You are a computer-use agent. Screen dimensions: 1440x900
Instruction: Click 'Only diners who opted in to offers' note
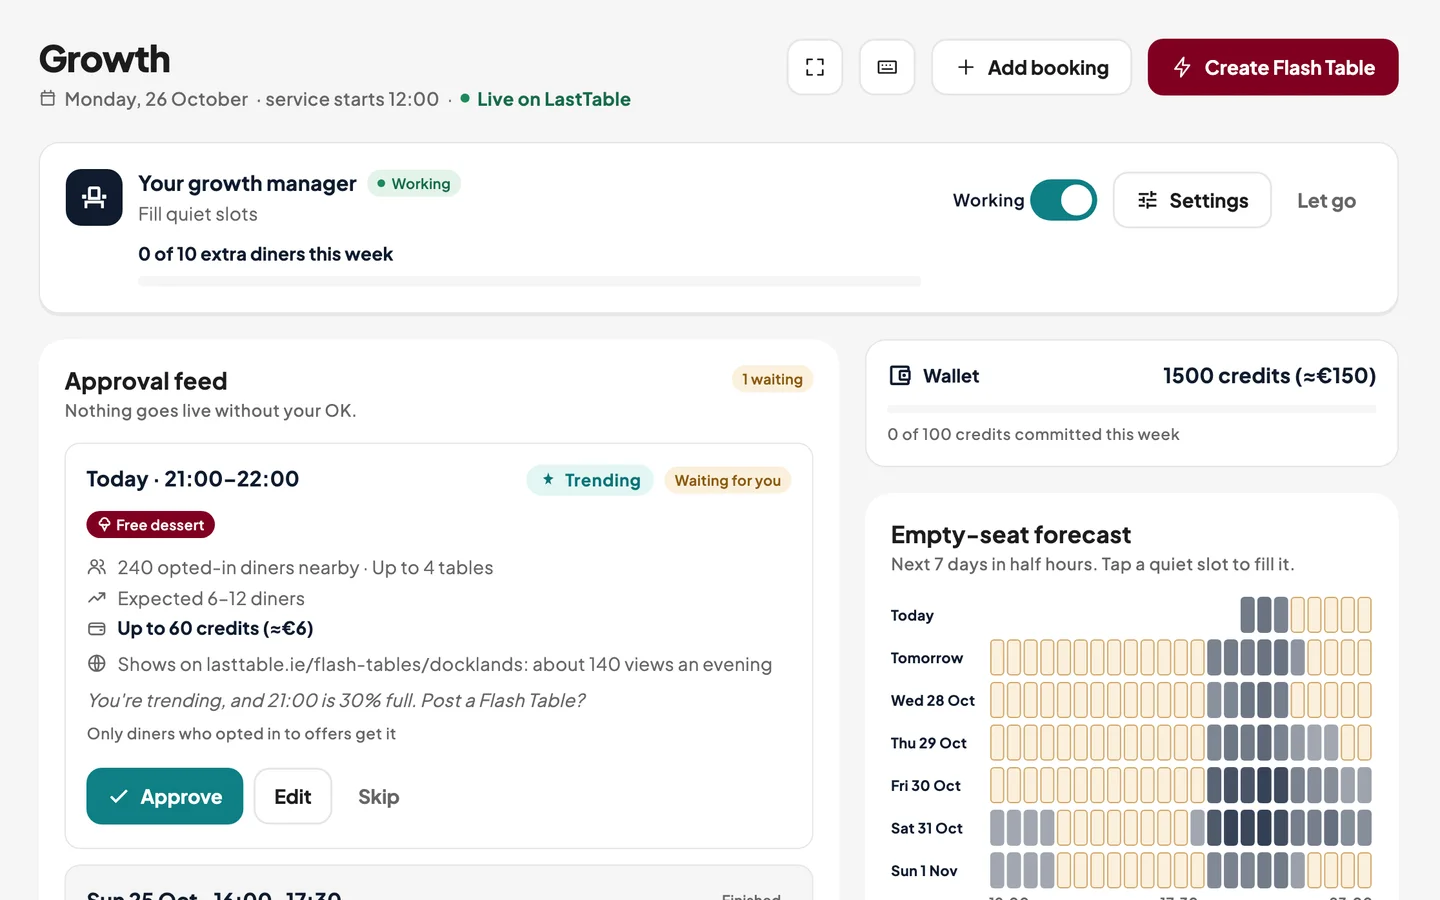(241, 734)
